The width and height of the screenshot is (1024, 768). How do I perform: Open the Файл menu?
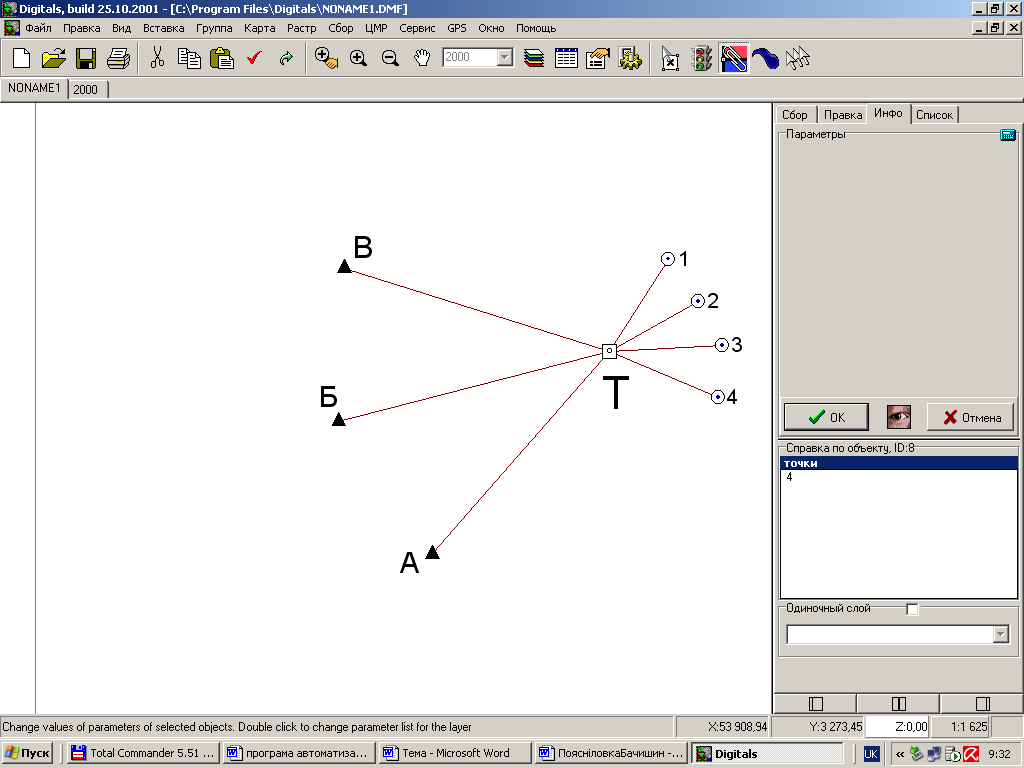pos(39,28)
